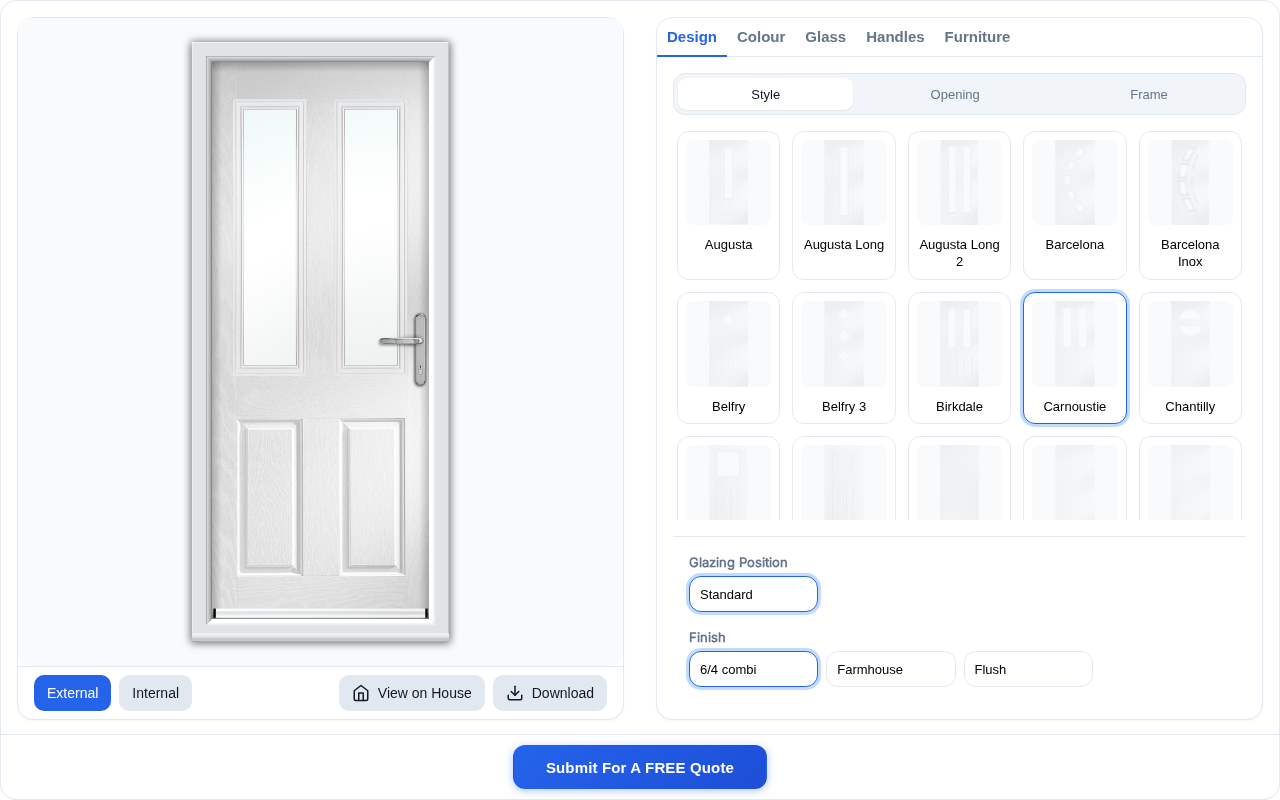Switch to Internal door view
The width and height of the screenshot is (1280, 800).
click(x=155, y=693)
